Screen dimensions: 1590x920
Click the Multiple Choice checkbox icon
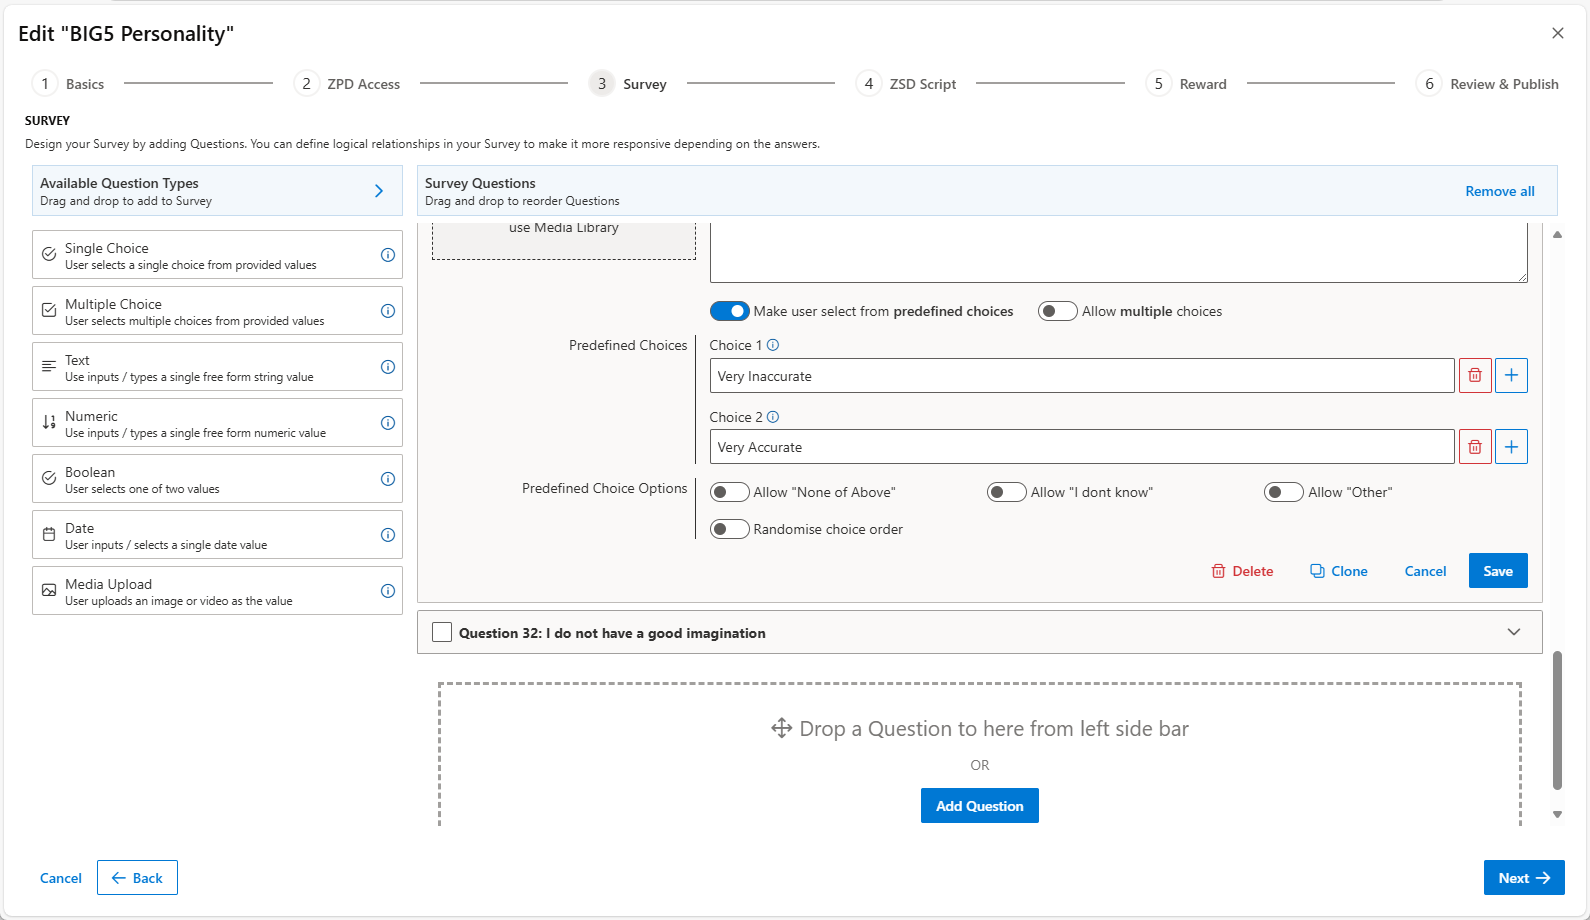(x=49, y=311)
